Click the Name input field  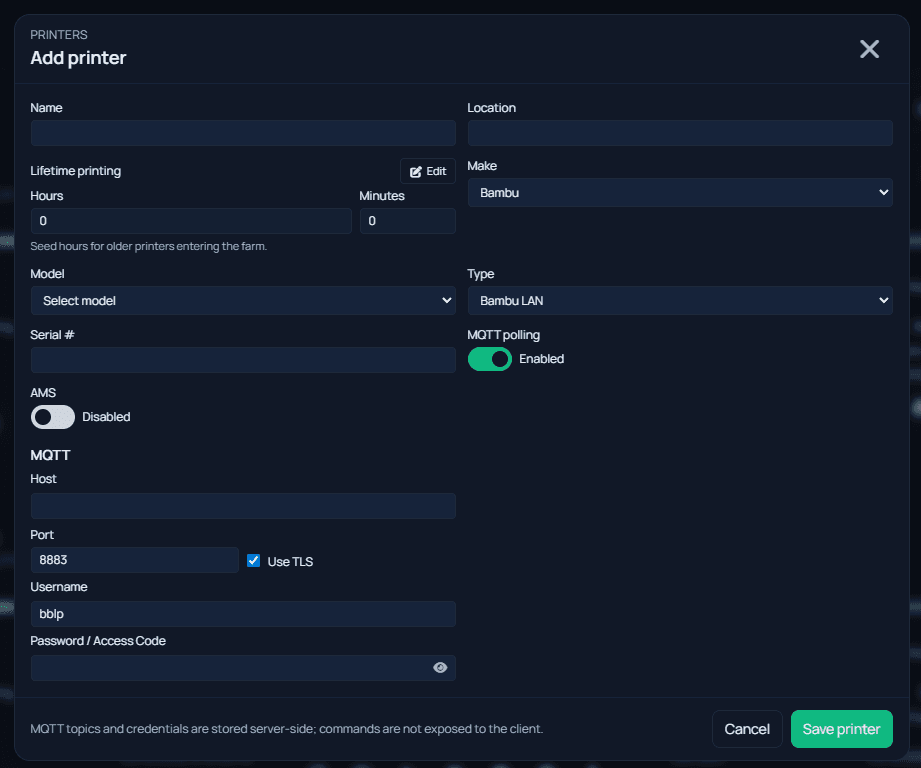coord(242,132)
